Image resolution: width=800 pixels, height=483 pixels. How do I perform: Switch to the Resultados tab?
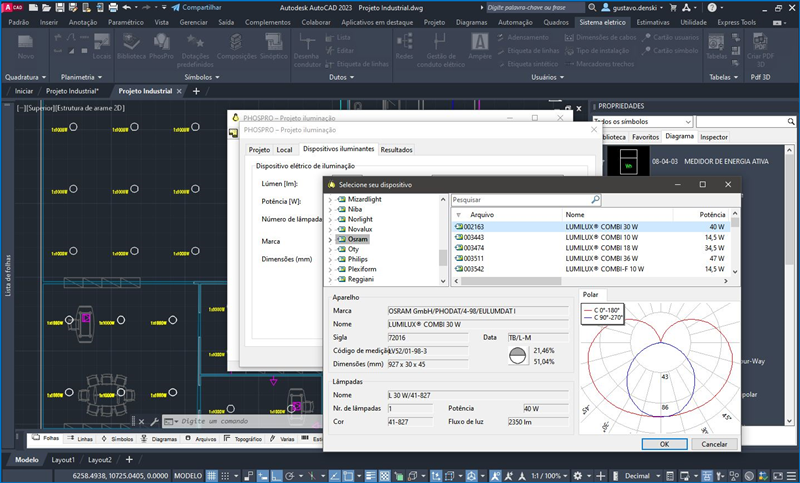(x=396, y=150)
